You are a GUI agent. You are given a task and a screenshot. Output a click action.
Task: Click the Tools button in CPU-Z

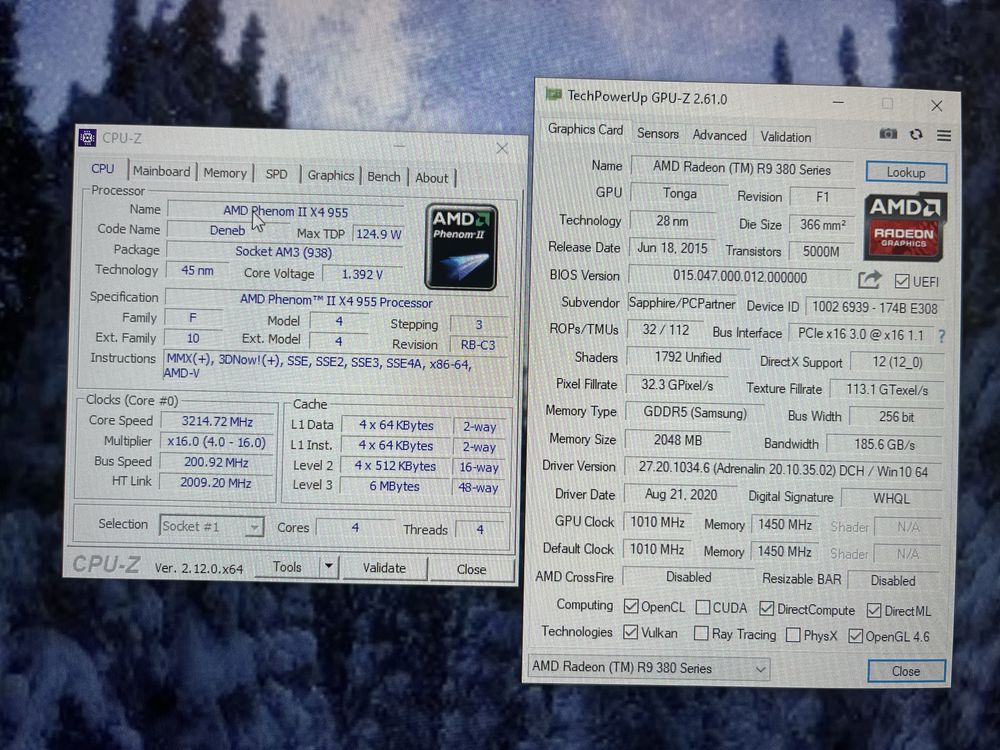click(x=287, y=566)
